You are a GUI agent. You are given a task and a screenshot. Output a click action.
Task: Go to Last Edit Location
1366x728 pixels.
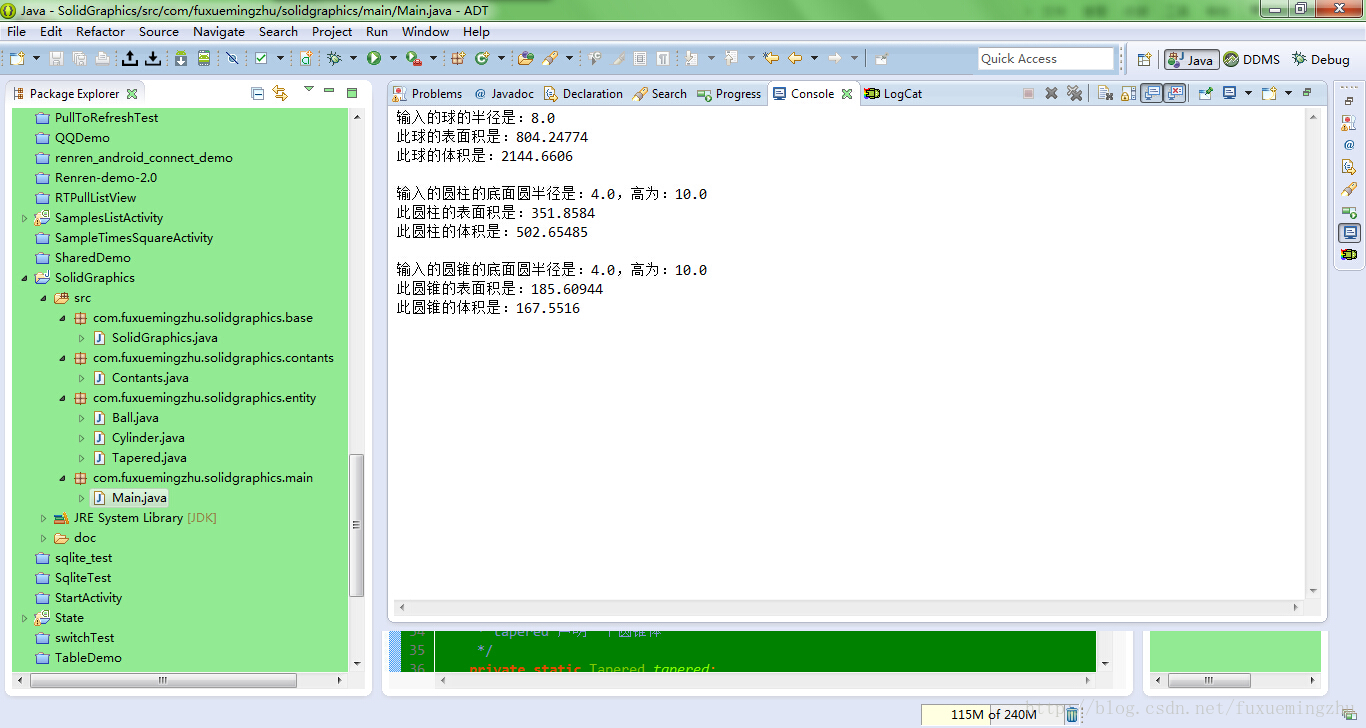tap(771, 58)
